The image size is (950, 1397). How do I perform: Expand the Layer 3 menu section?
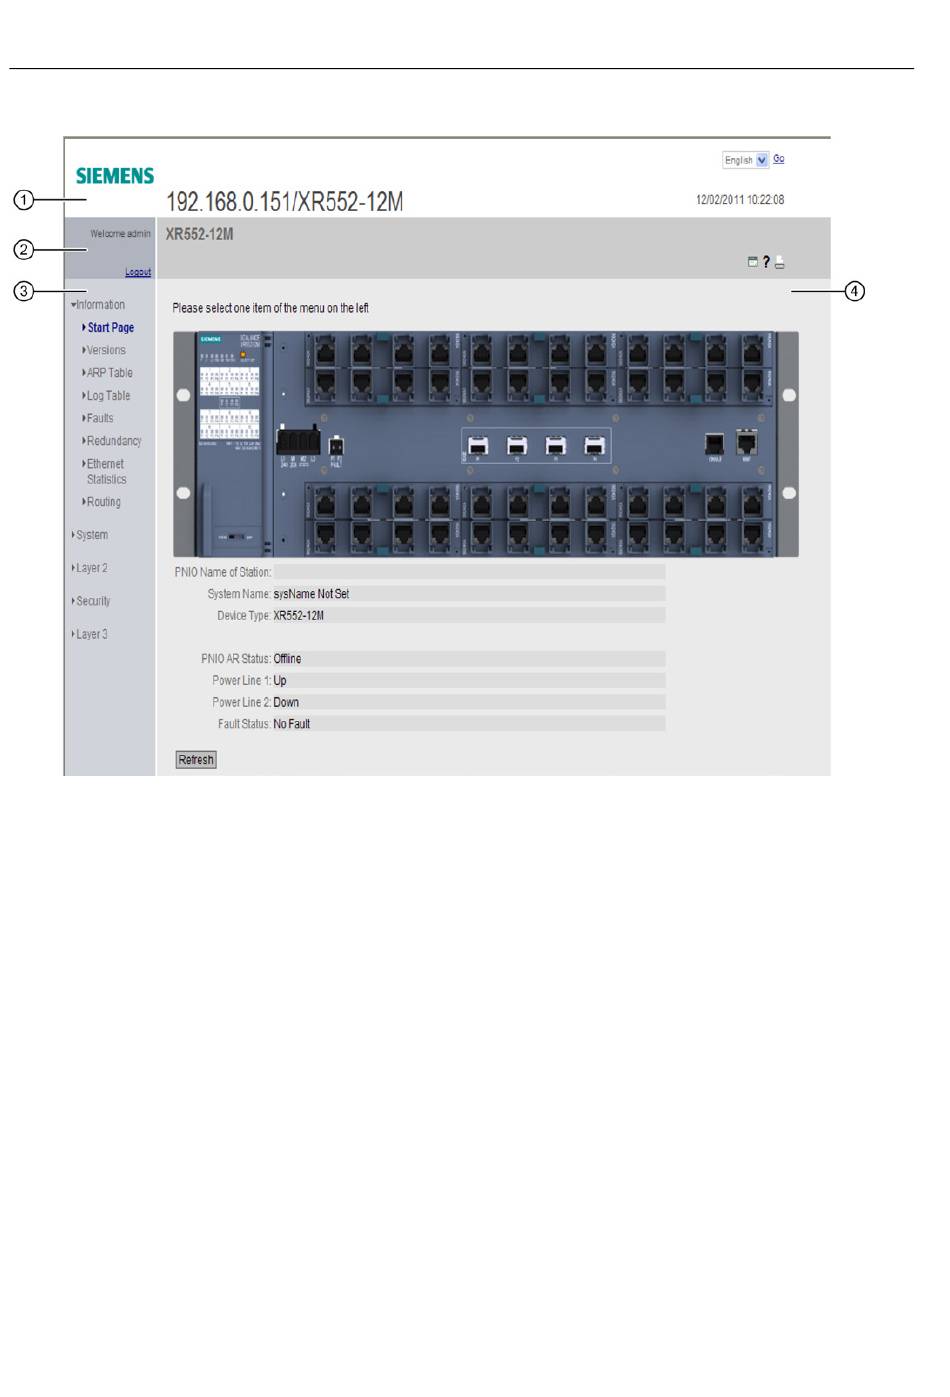click(90, 634)
